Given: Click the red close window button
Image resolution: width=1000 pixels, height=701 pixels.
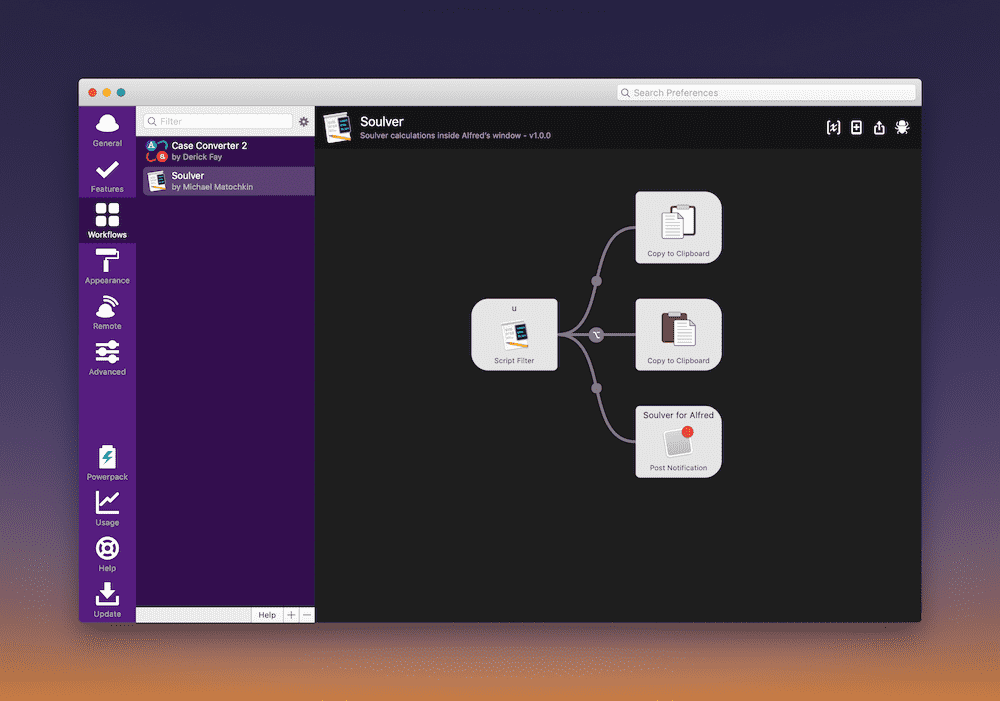Looking at the screenshot, I should click(x=92, y=92).
